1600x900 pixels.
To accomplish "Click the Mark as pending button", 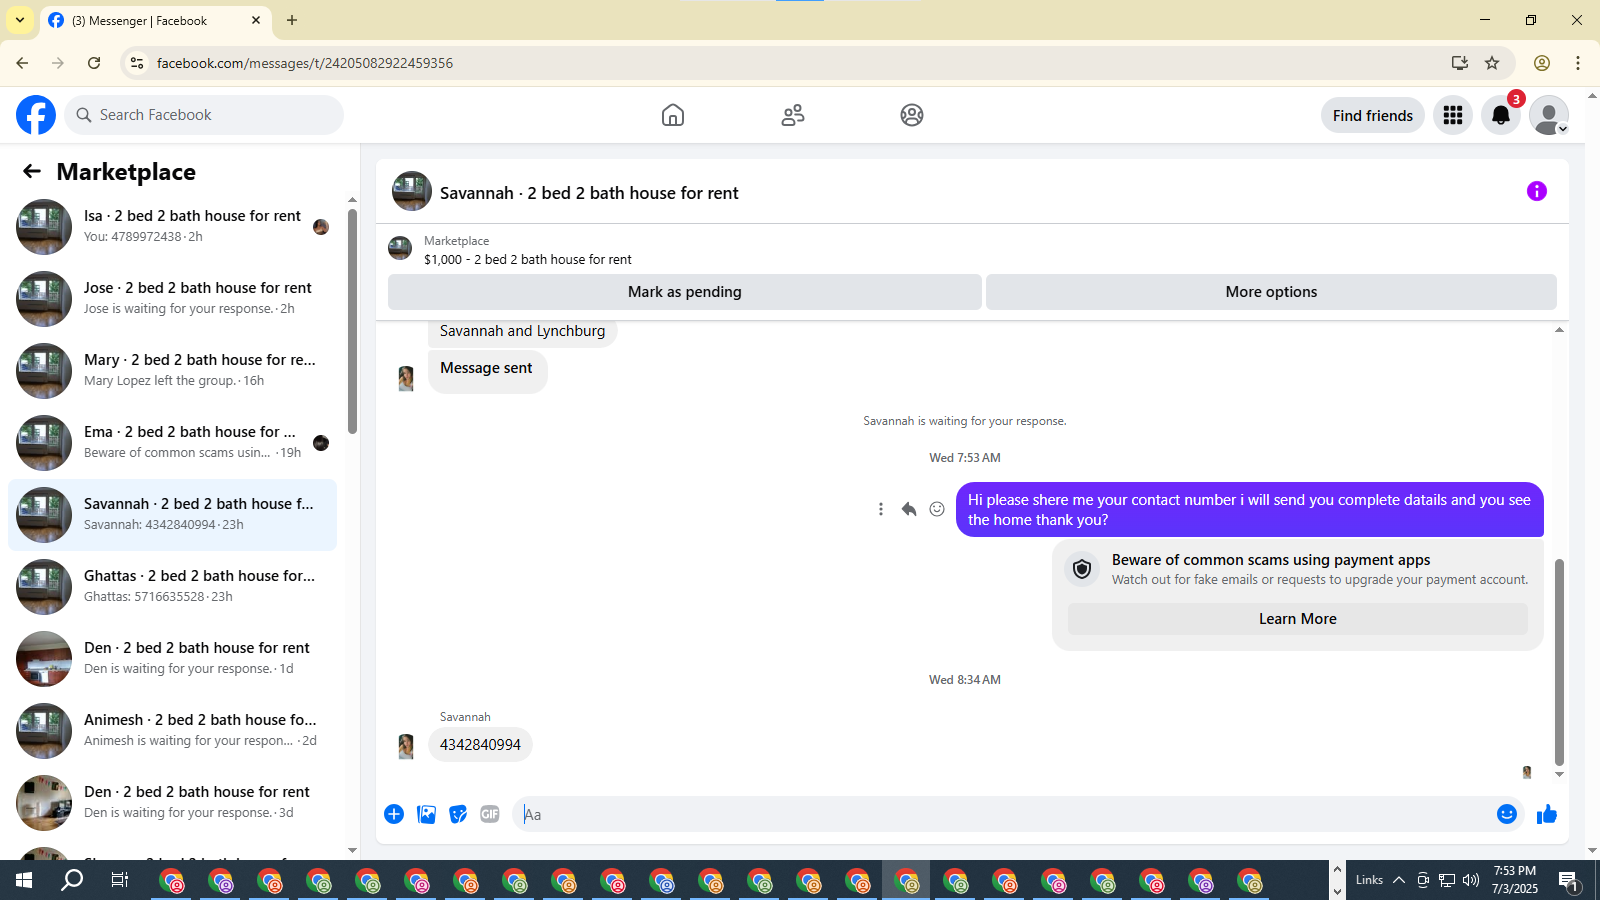I will point(685,292).
